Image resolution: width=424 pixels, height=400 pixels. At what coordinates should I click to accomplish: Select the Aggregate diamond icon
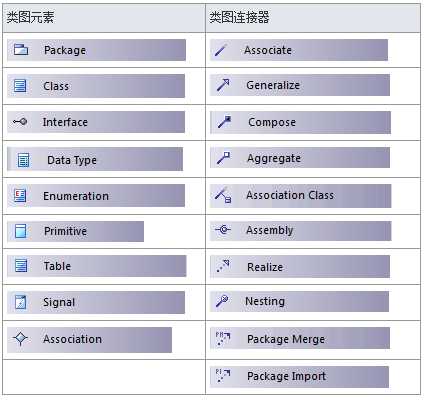223,158
